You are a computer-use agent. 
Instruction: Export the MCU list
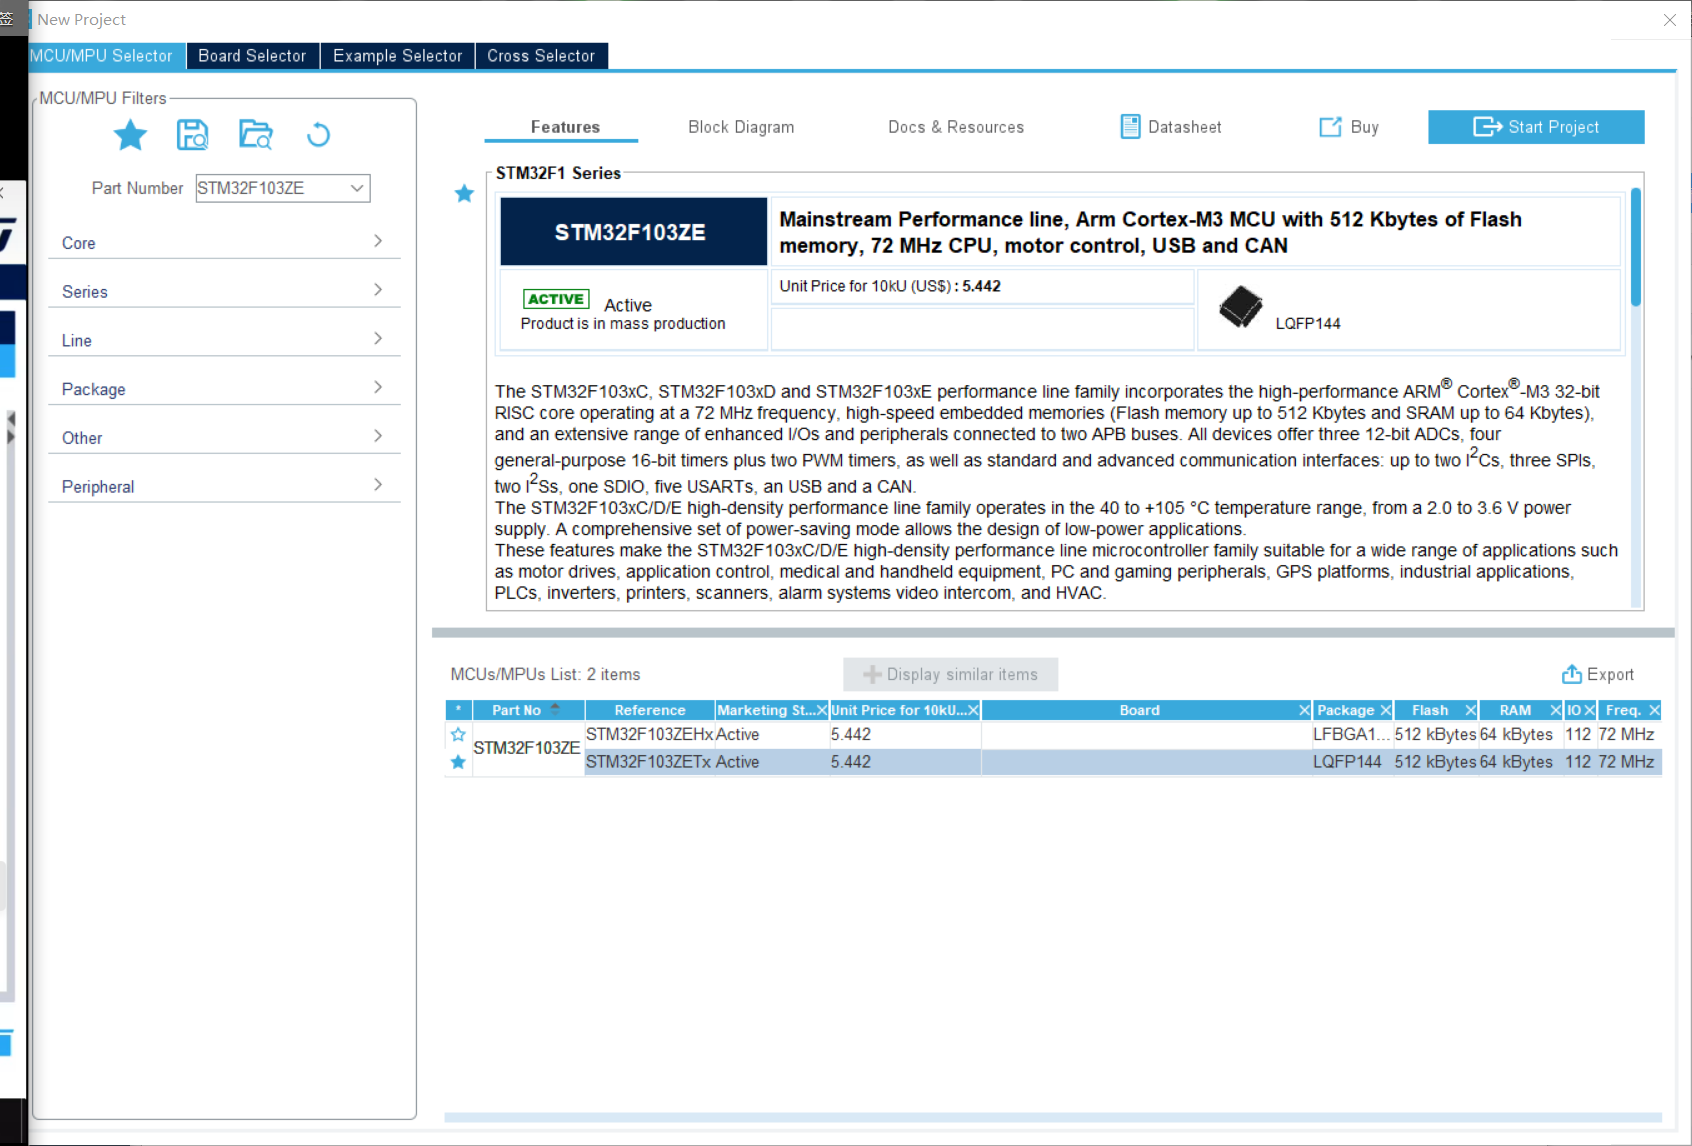(x=1598, y=674)
